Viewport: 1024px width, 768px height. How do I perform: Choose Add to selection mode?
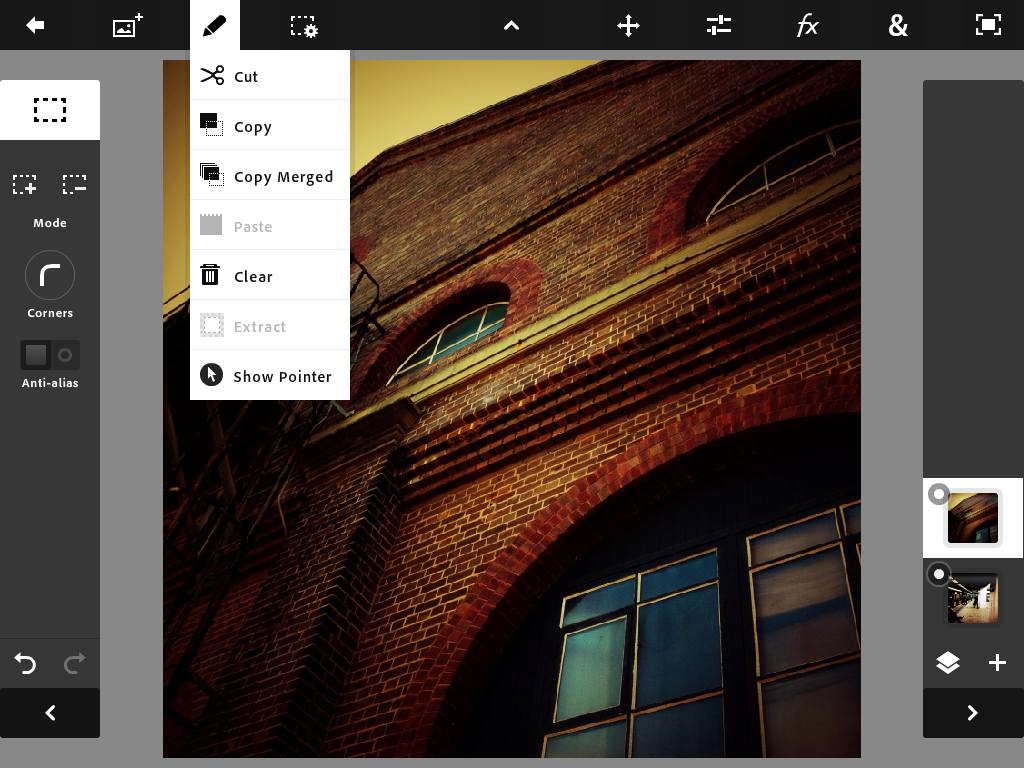(25, 185)
